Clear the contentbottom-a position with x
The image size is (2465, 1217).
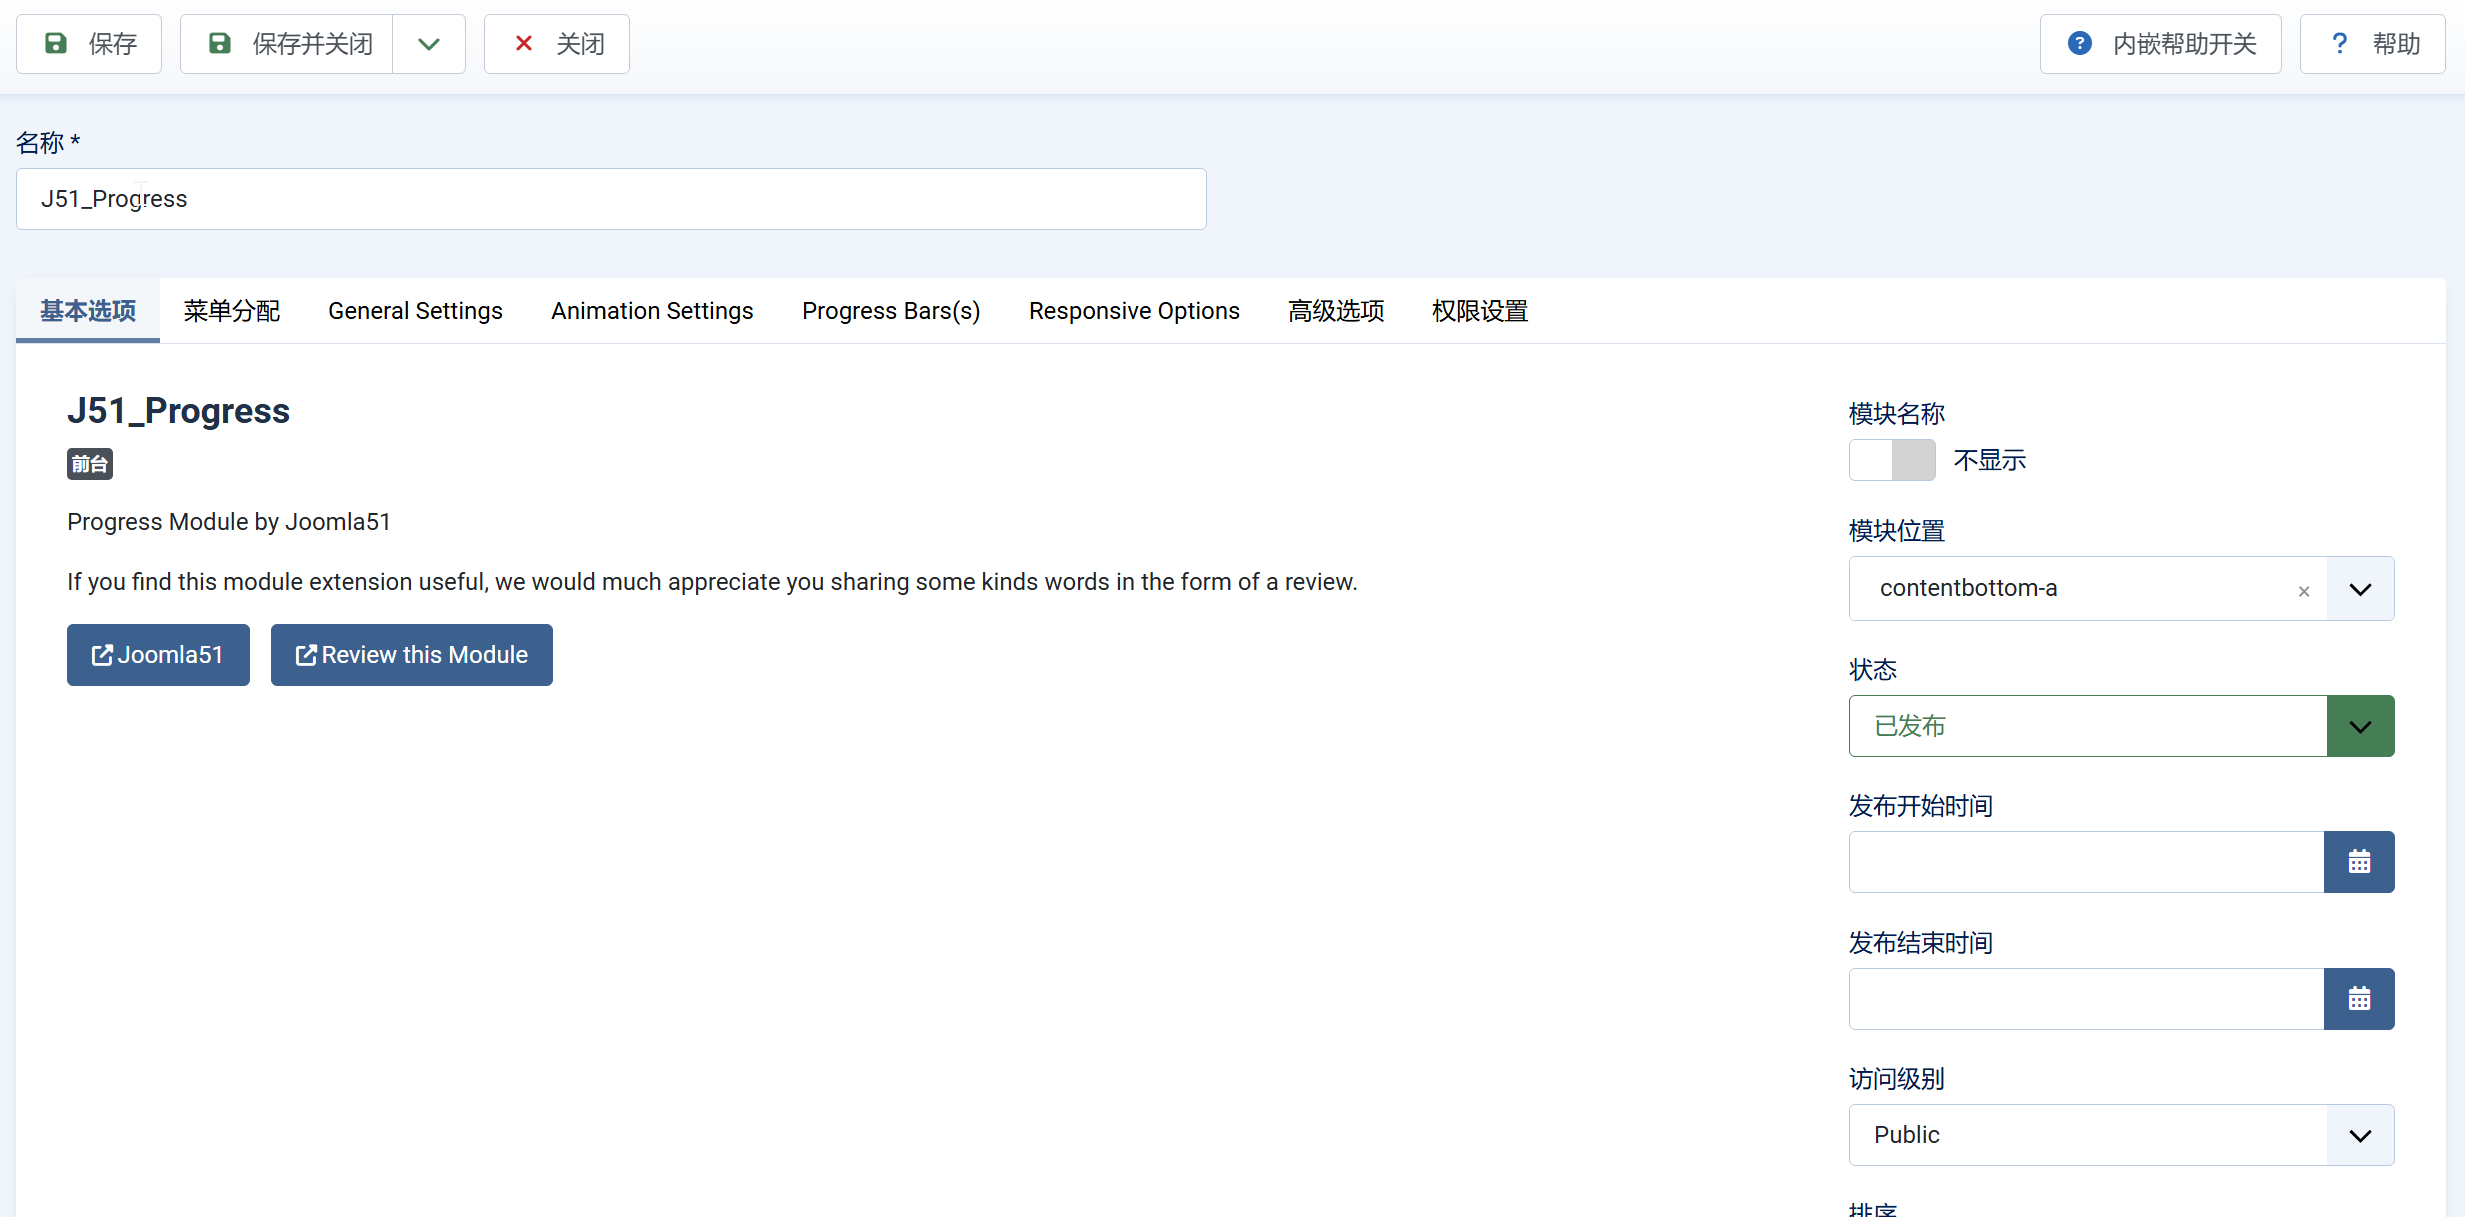[2304, 591]
